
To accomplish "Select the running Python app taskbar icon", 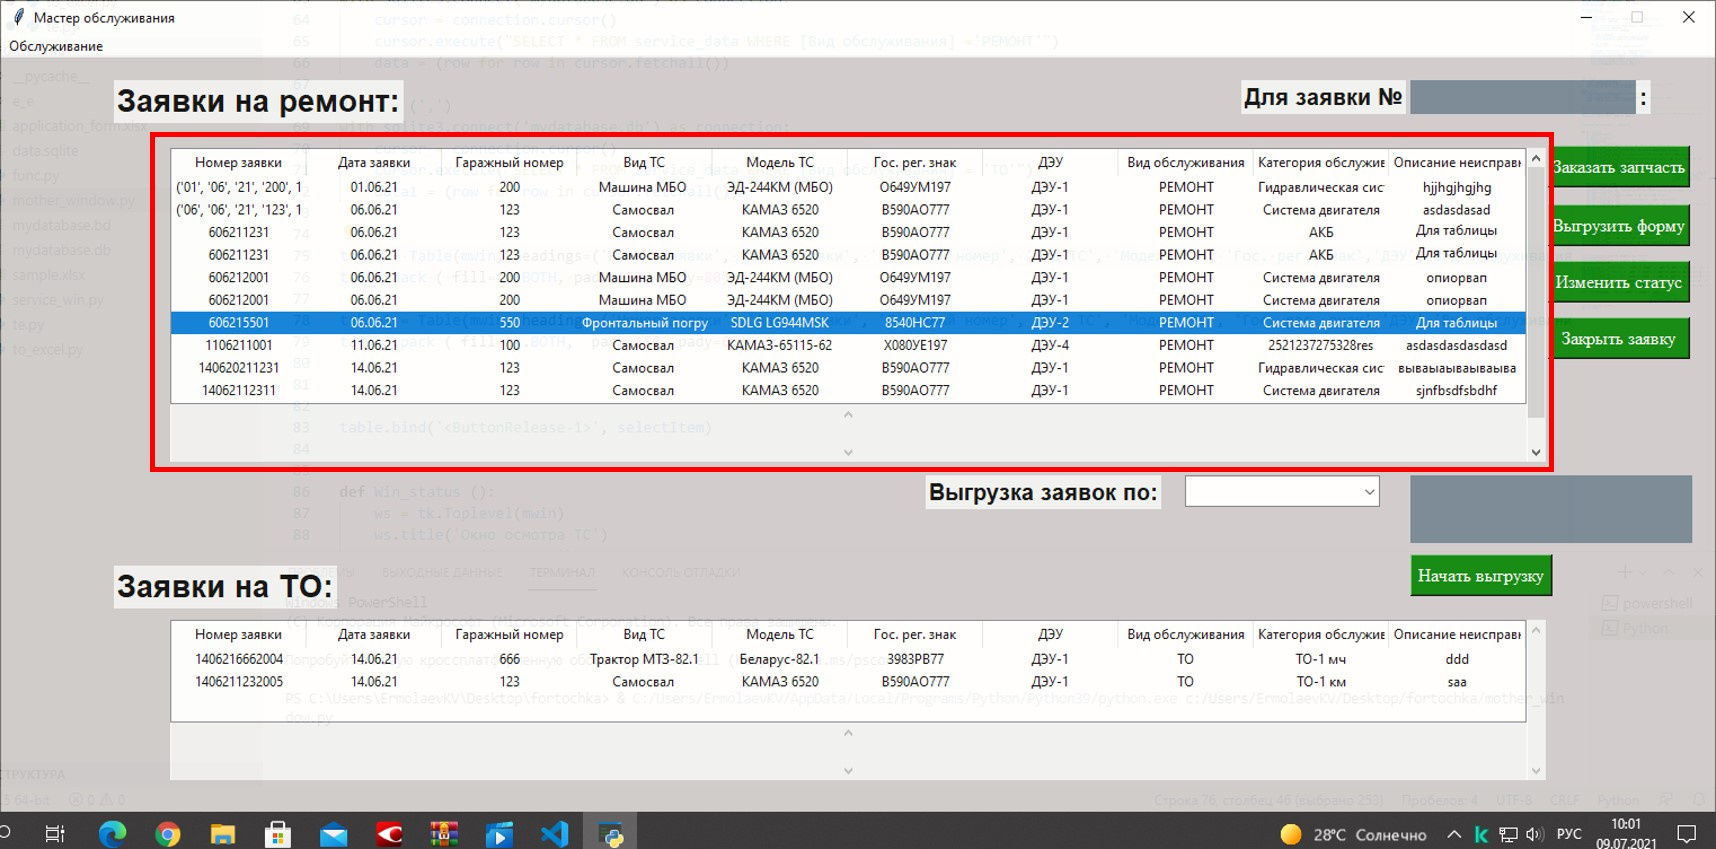I will (610, 833).
